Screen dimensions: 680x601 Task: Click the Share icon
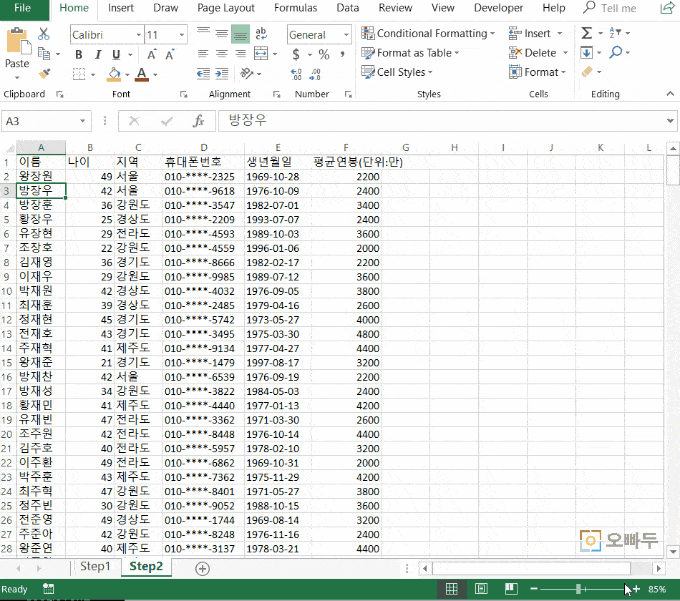tap(666, 8)
